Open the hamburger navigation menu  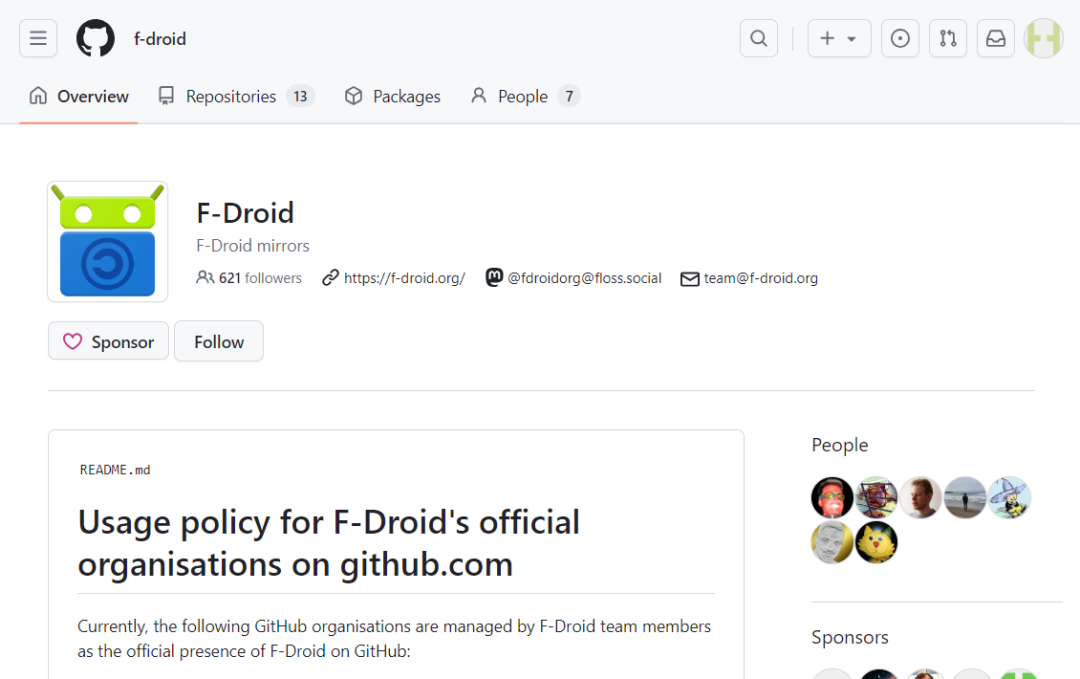pos(38,39)
